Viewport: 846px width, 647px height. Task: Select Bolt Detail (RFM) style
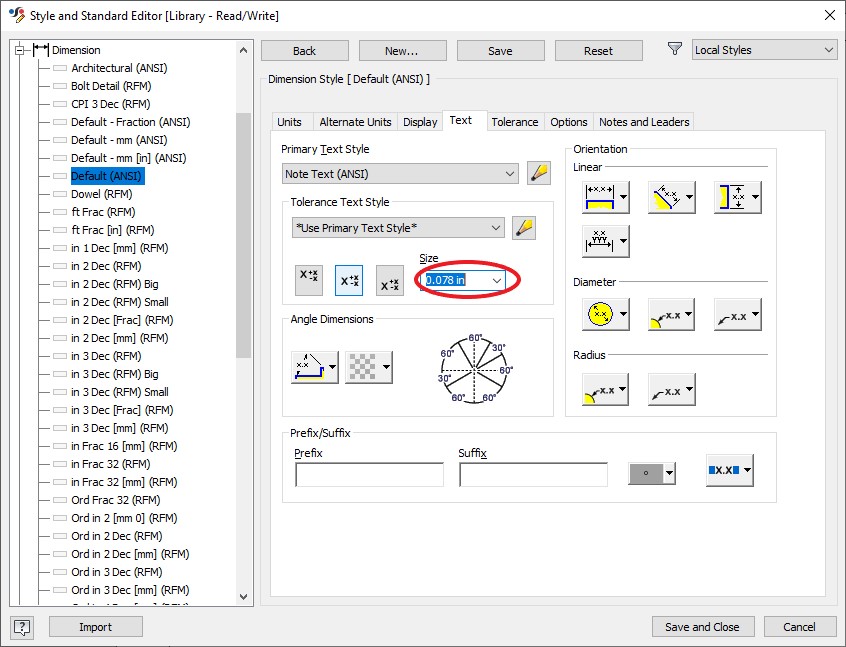[111, 86]
